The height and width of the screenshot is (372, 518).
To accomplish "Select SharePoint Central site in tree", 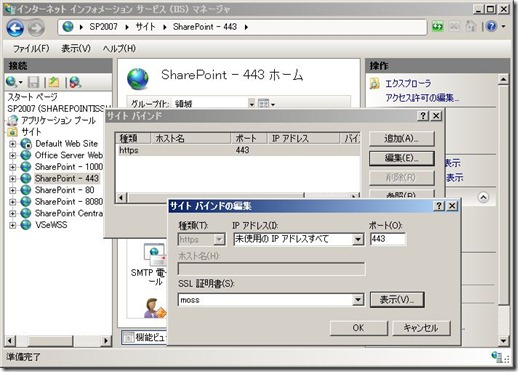I will tap(69, 213).
